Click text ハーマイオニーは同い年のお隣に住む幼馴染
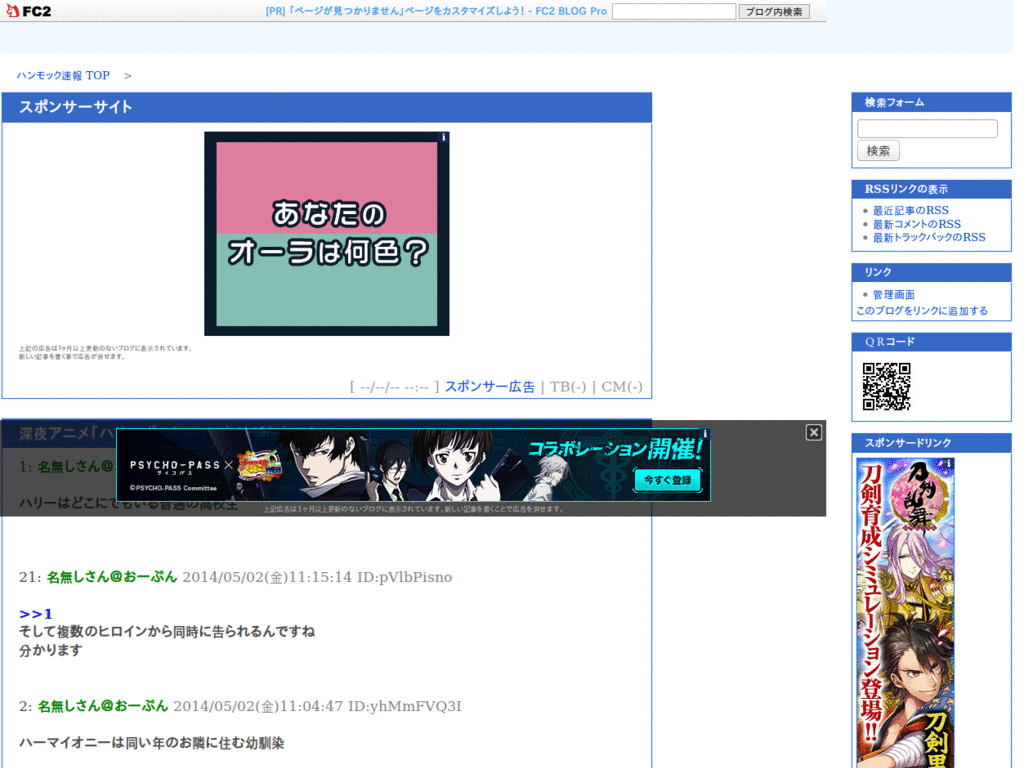 point(152,743)
